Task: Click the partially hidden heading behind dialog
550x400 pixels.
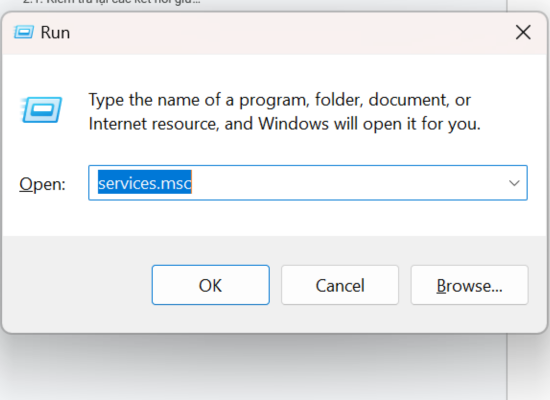Action: (x=112, y=2)
